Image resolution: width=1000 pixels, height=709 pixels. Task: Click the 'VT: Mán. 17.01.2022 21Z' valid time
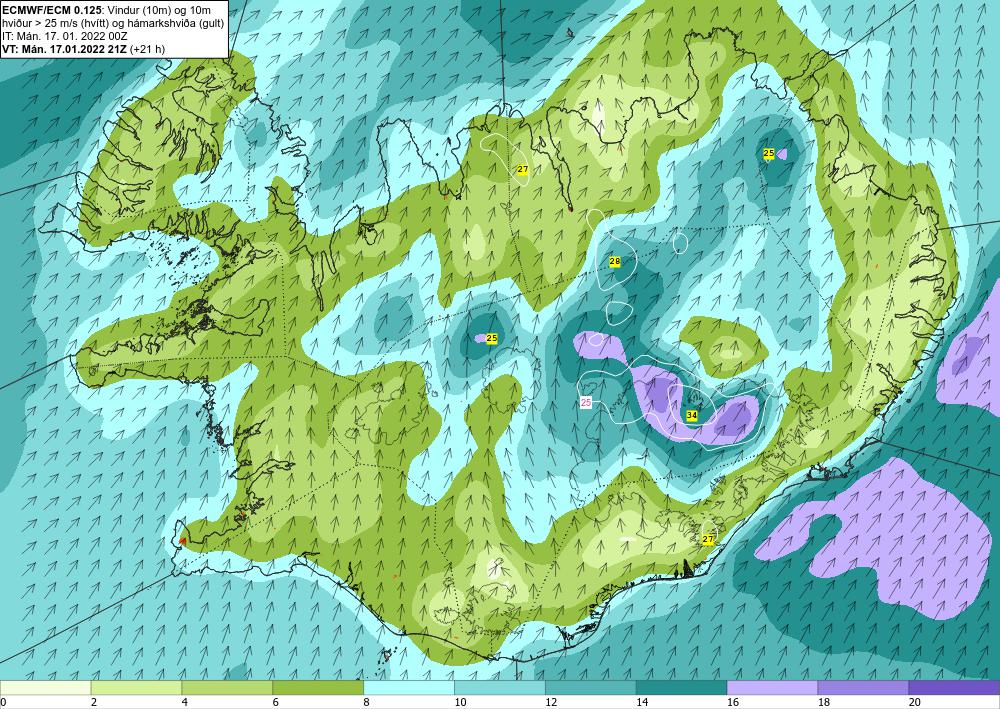[x=64, y=49]
